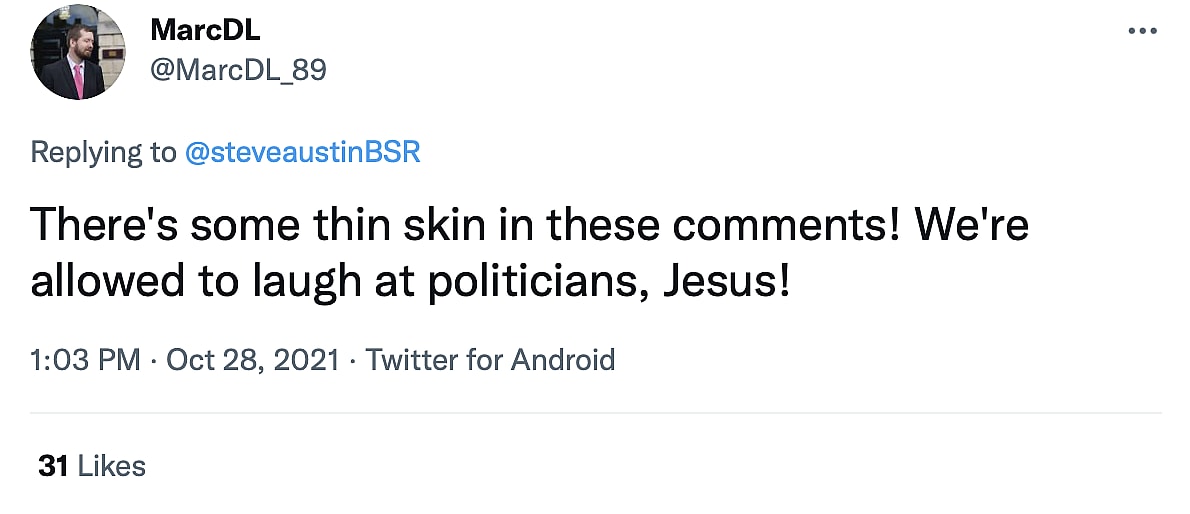The width and height of the screenshot is (1190, 514).
Task: Open the @steveaustinBSR mention link
Action: point(303,152)
